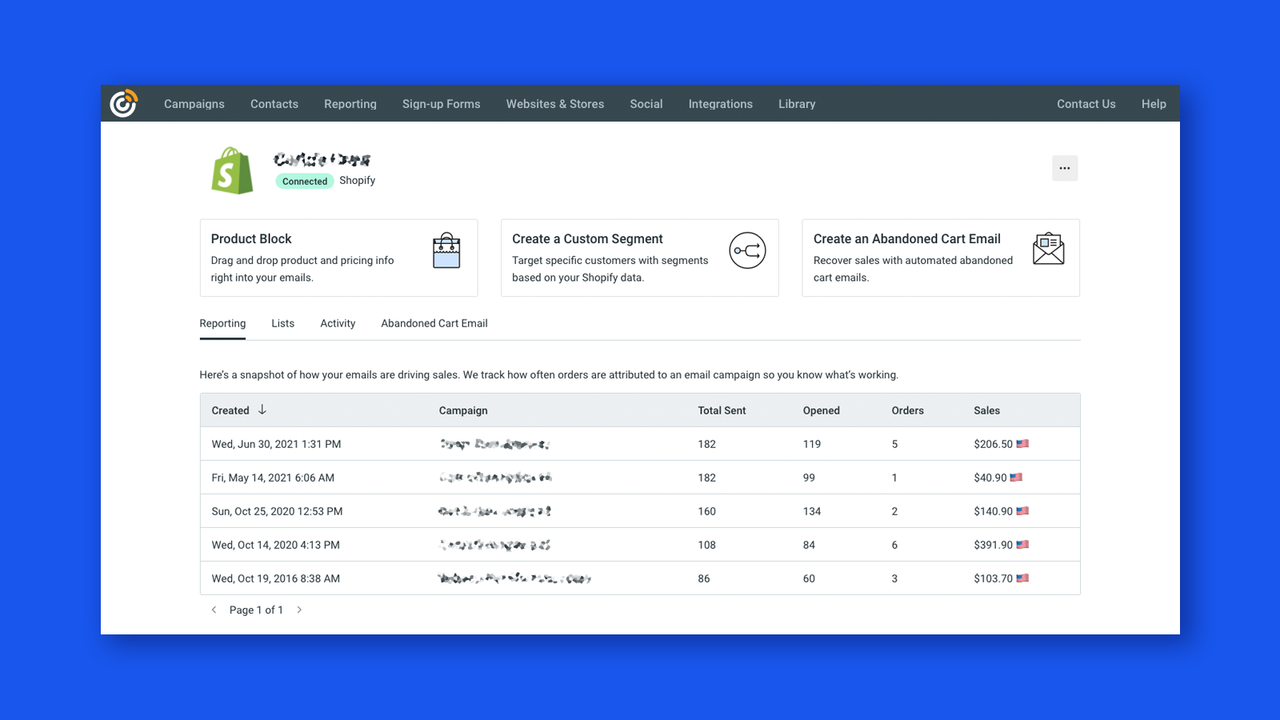Open the Integrations menu

pyautogui.click(x=720, y=103)
